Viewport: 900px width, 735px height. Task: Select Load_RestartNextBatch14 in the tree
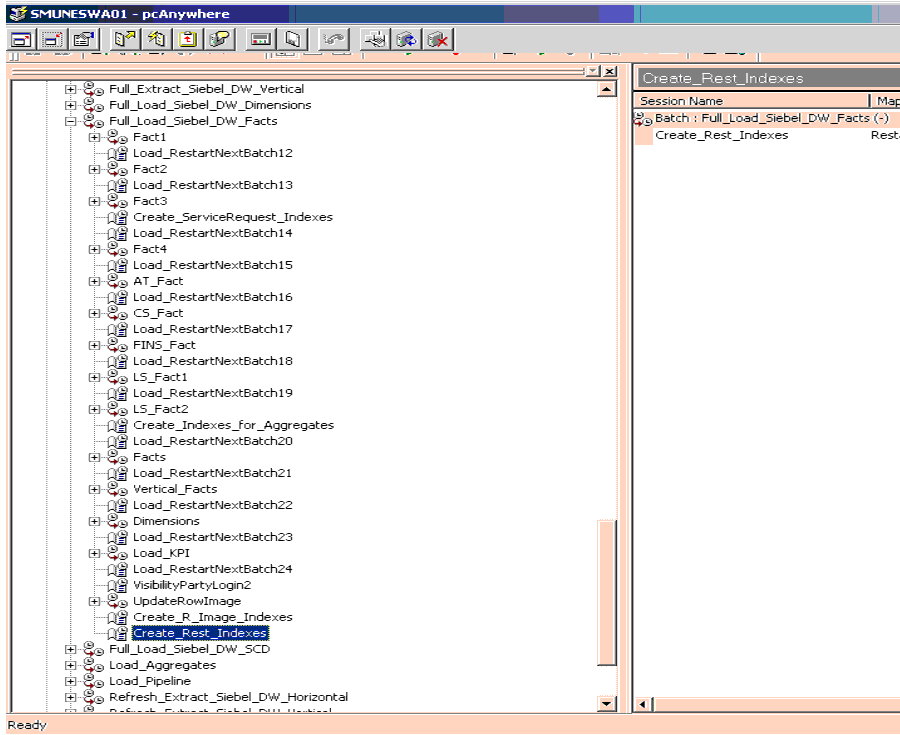pos(213,234)
